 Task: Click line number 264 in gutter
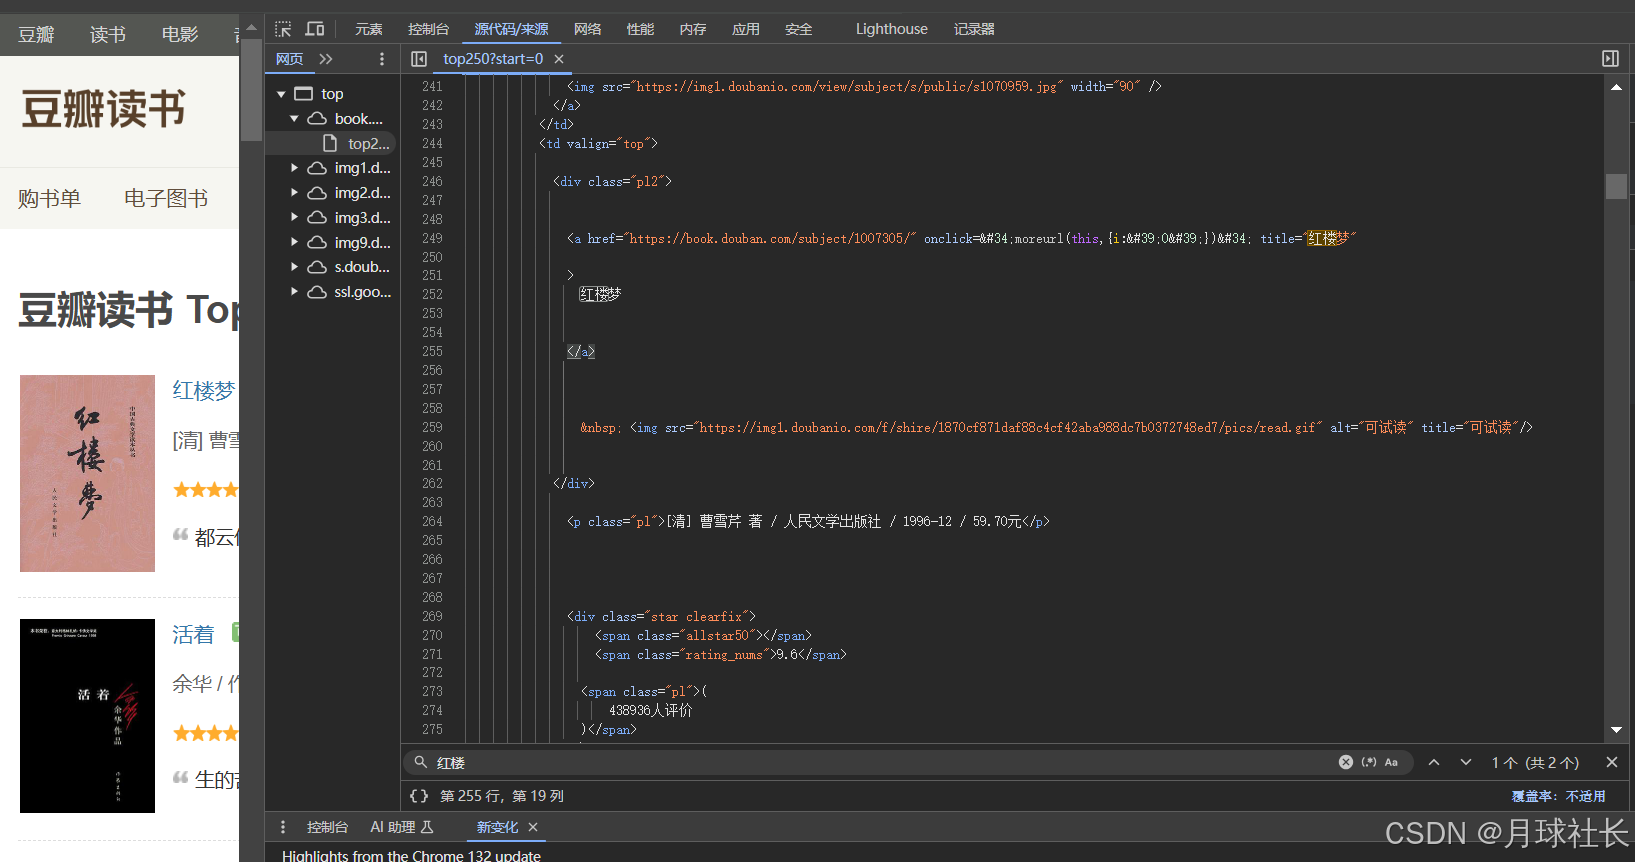(x=432, y=521)
